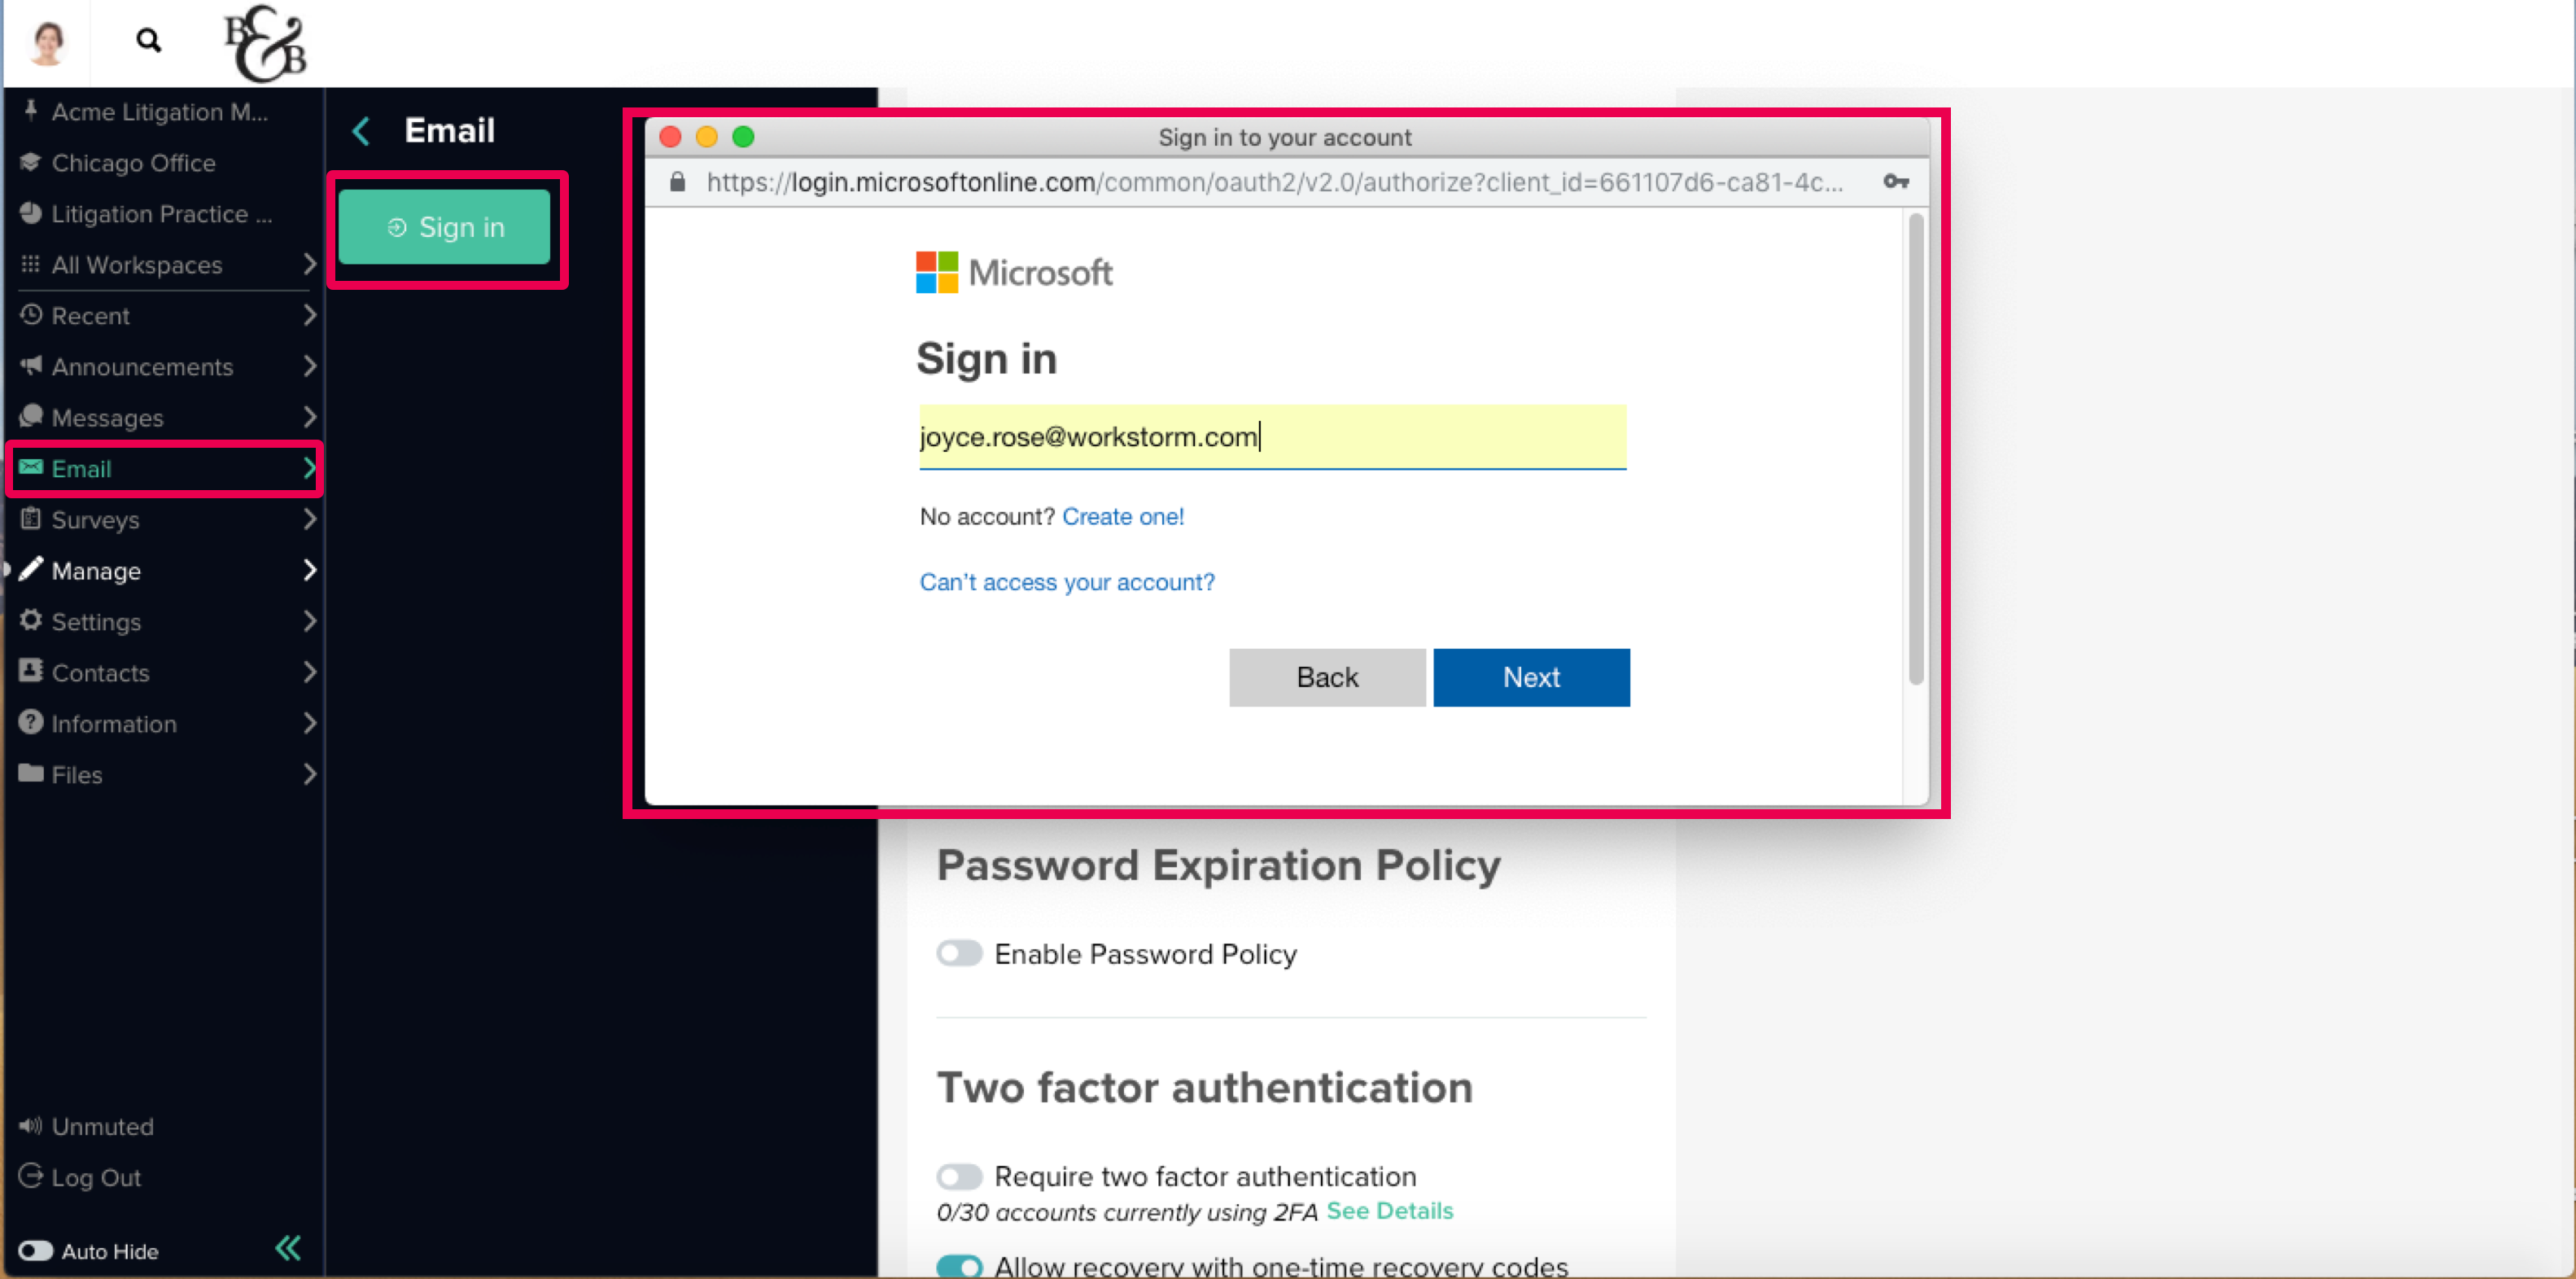Click the Next button
Viewport: 2576px width, 1279px height.
click(x=1531, y=677)
